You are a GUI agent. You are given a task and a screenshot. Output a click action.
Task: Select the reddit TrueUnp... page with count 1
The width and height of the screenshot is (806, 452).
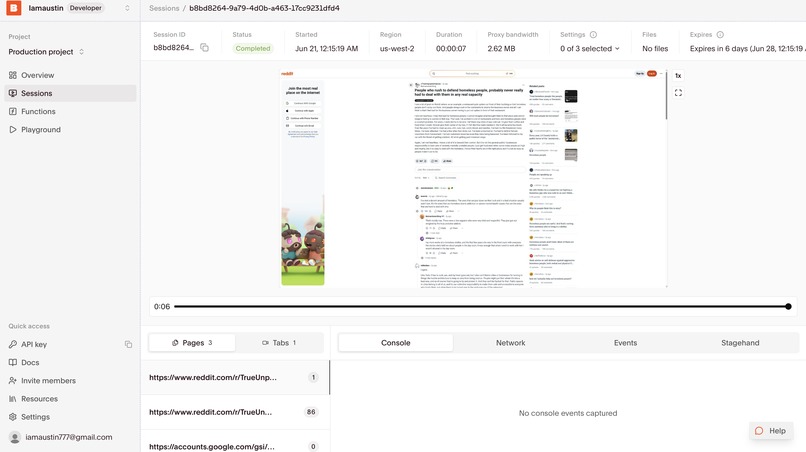click(x=235, y=377)
